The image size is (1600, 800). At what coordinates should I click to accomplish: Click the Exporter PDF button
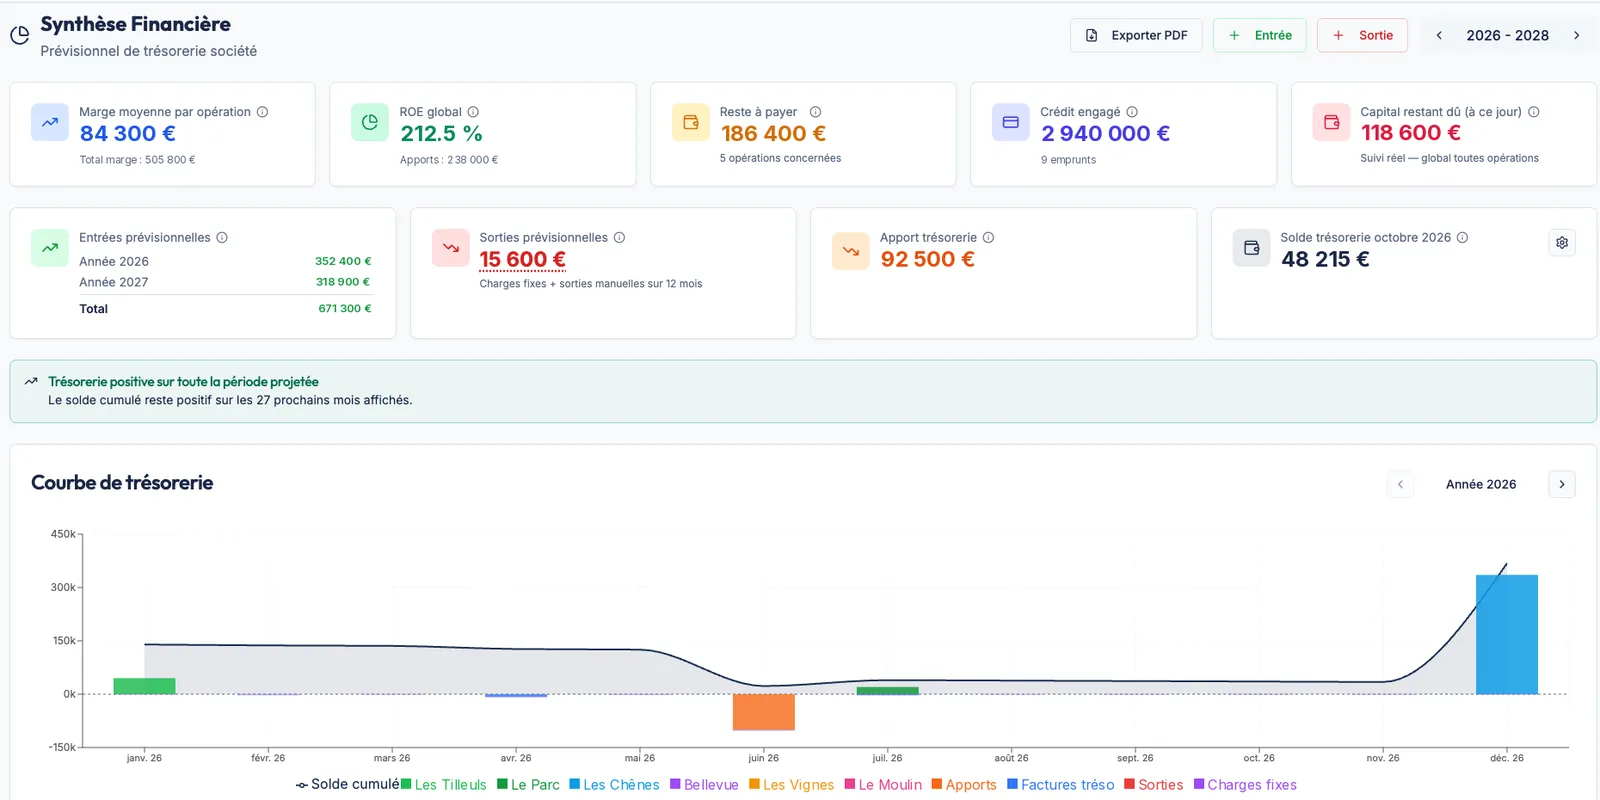coord(1136,35)
